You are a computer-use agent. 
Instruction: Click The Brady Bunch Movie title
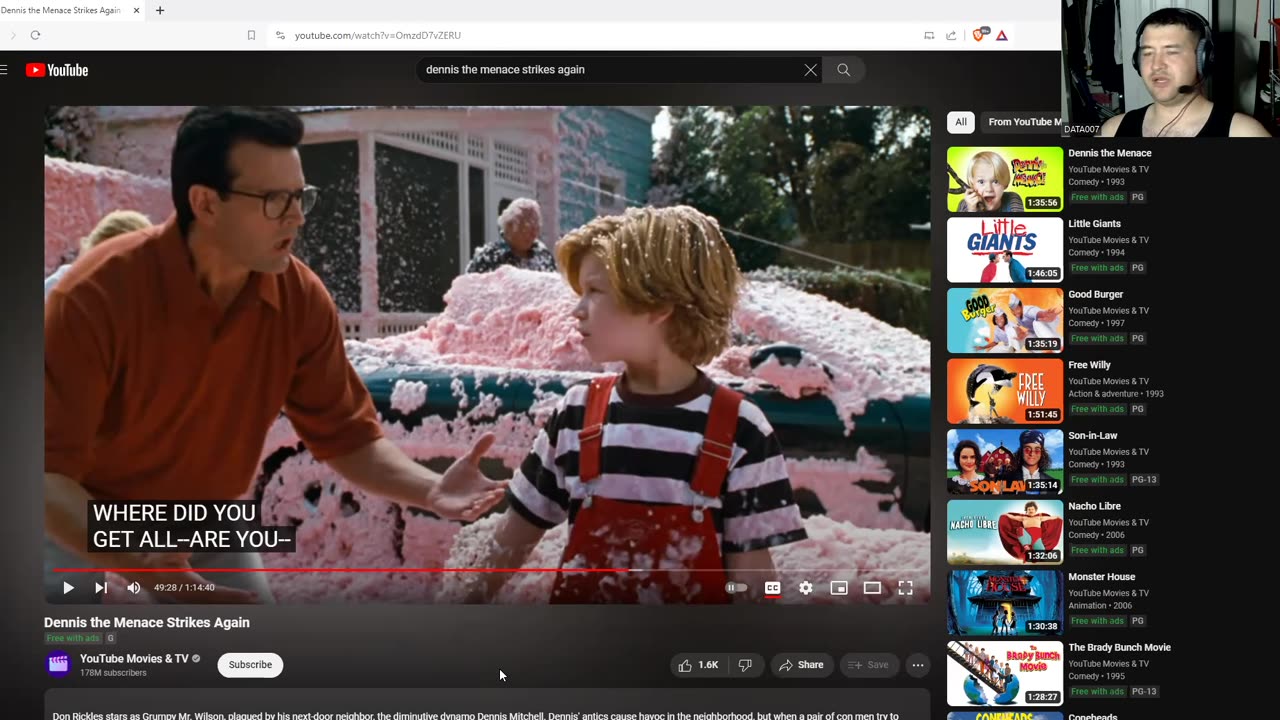coord(1119,648)
